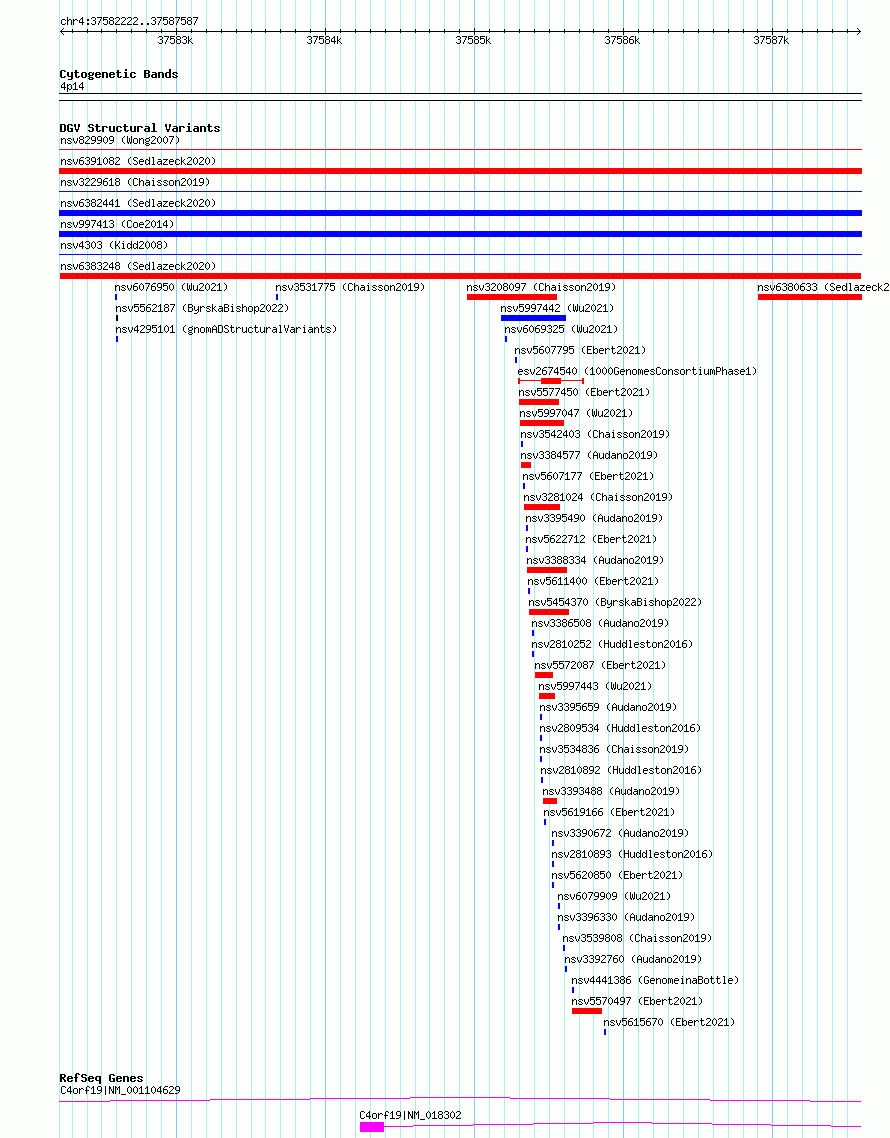The image size is (890, 1138).
Task: Select the blue nsv5997442 (Wu2021) bar
Action: click(533, 318)
